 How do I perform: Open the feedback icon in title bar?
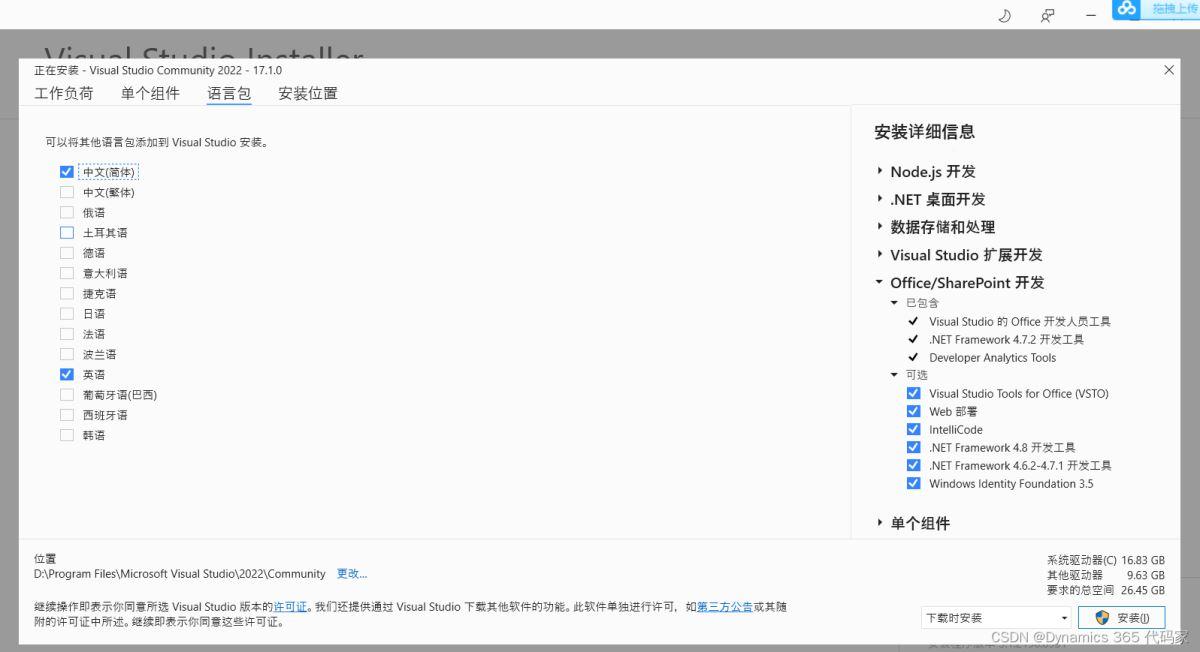(x=1048, y=15)
